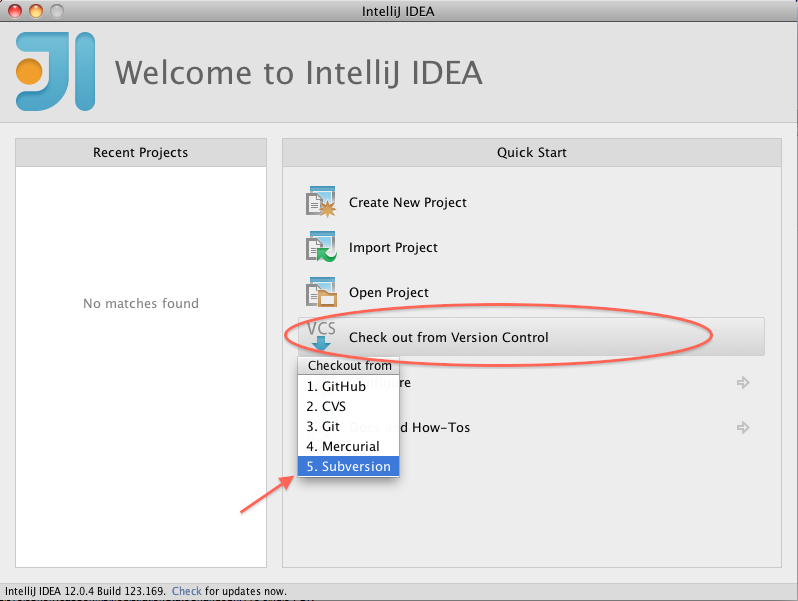Select CVS from Checkout from menu
This screenshot has height=601, width=798.
click(349, 407)
